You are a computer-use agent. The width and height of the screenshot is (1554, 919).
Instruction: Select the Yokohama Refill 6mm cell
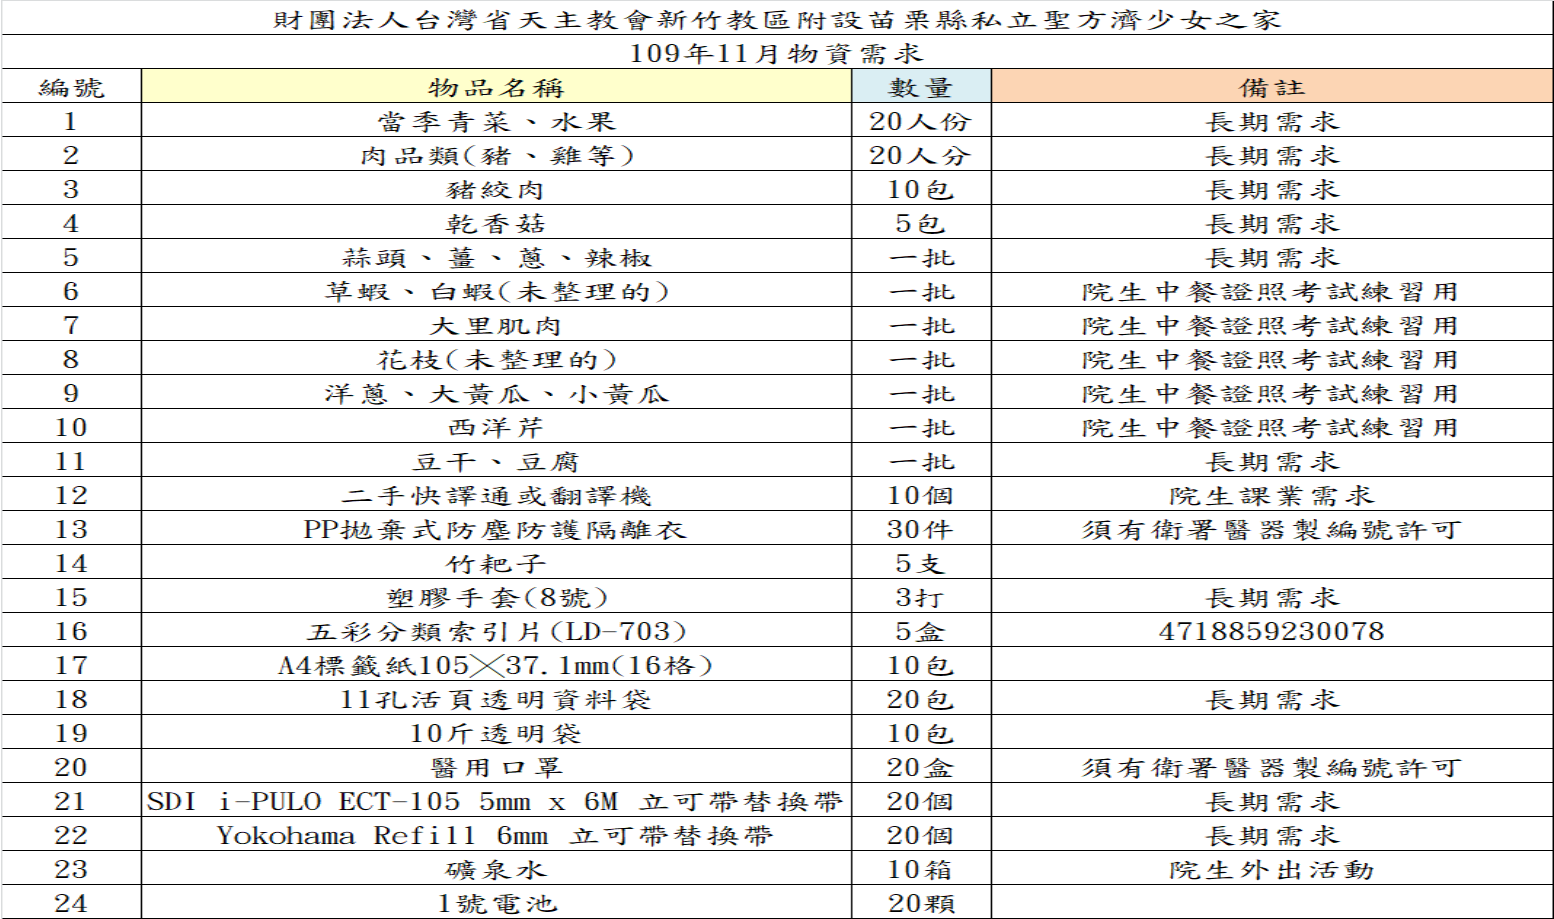coord(496,835)
